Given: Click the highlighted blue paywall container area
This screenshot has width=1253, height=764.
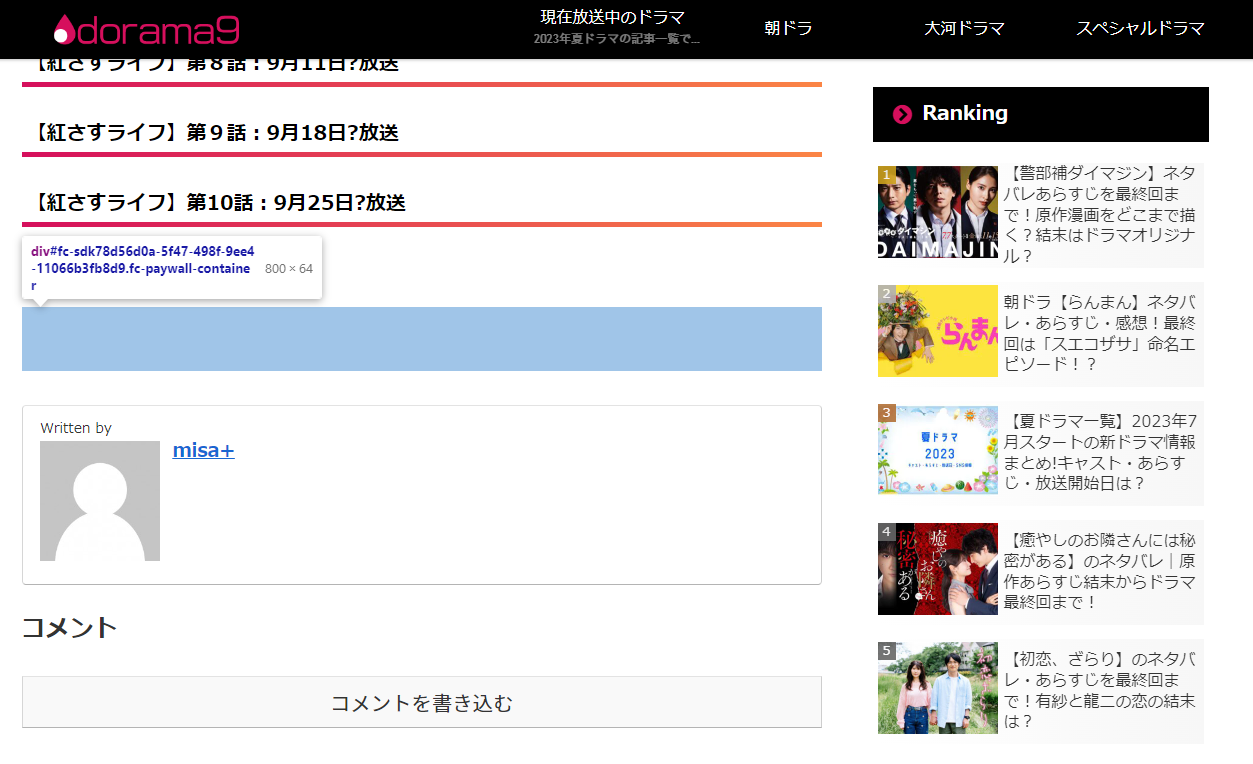Looking at the screenshot, I should [422, 339].
